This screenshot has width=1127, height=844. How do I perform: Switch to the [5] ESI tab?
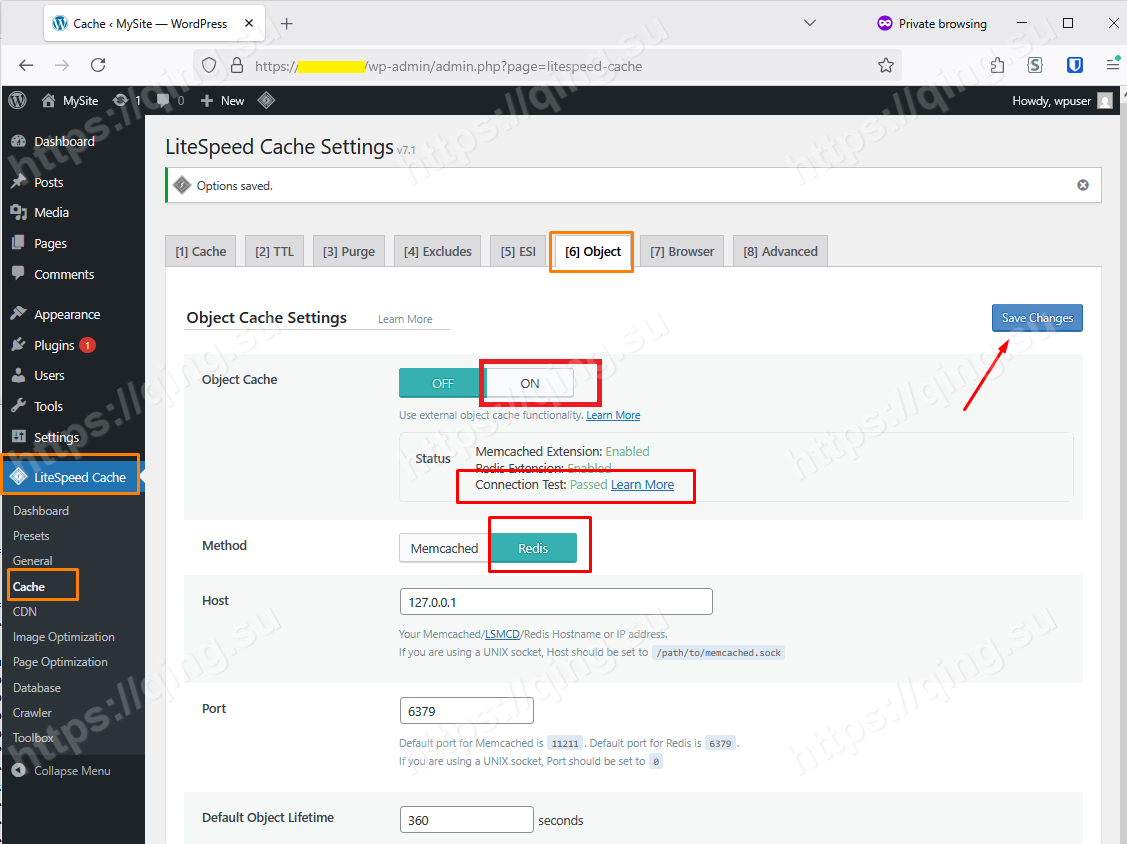point(518,252)
